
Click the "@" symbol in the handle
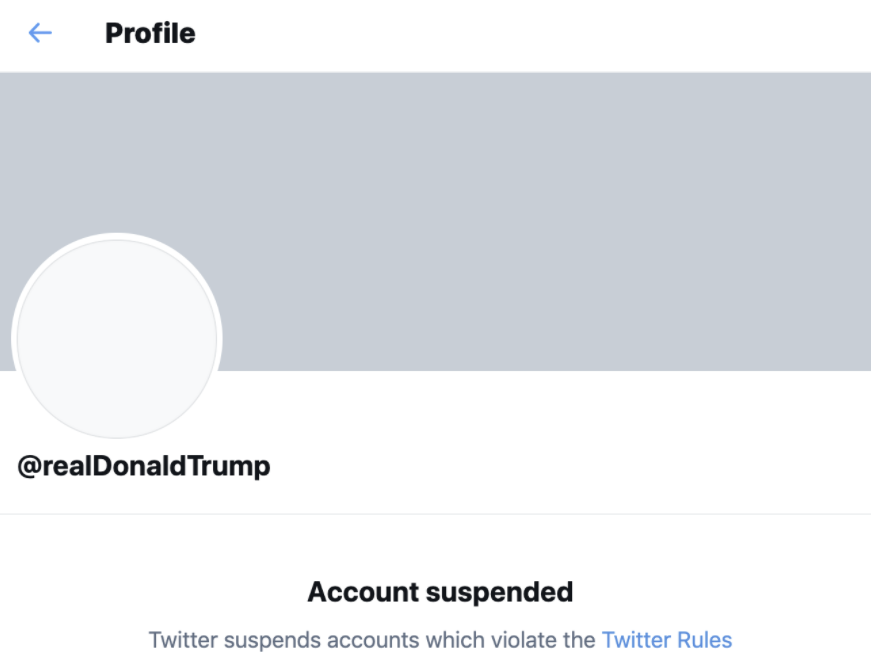point(29,466)
